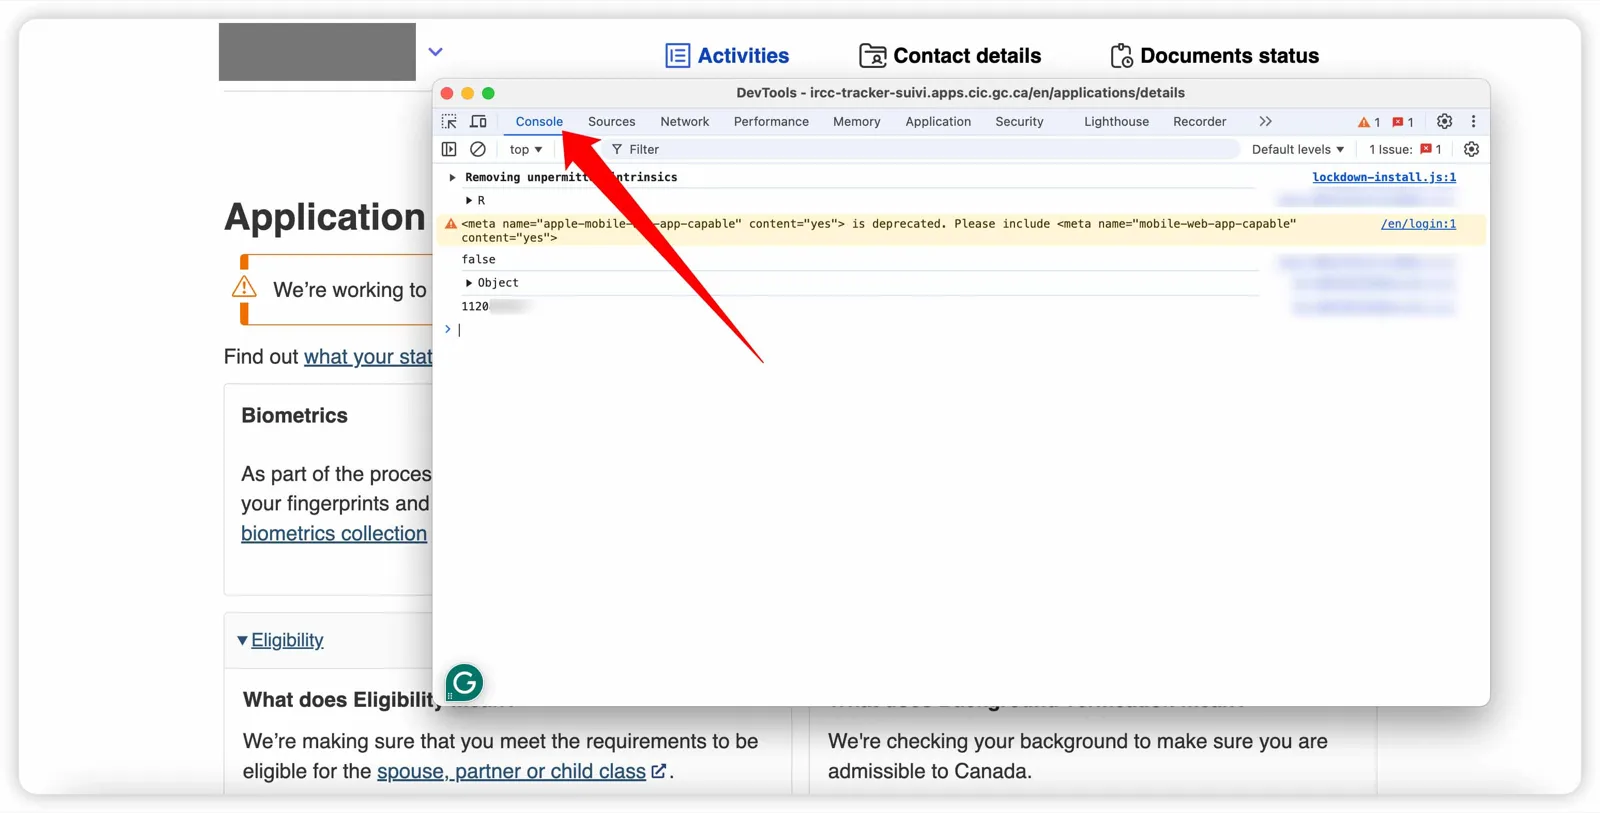The height and width of the screenshot is (813, 1600).
Task: Open the account dropdown chevron near header
Action: pos(436,52)
